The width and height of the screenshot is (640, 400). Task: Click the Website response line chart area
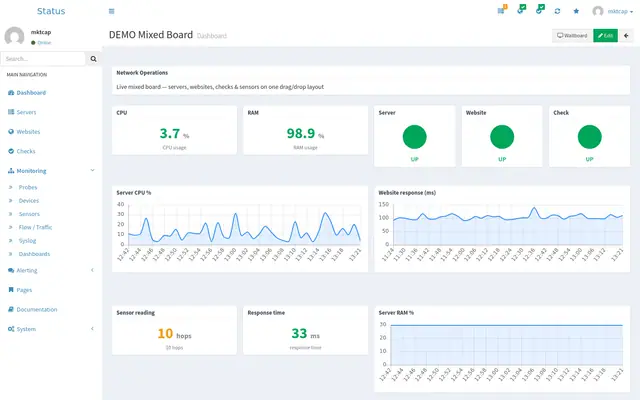coord(507,224)
